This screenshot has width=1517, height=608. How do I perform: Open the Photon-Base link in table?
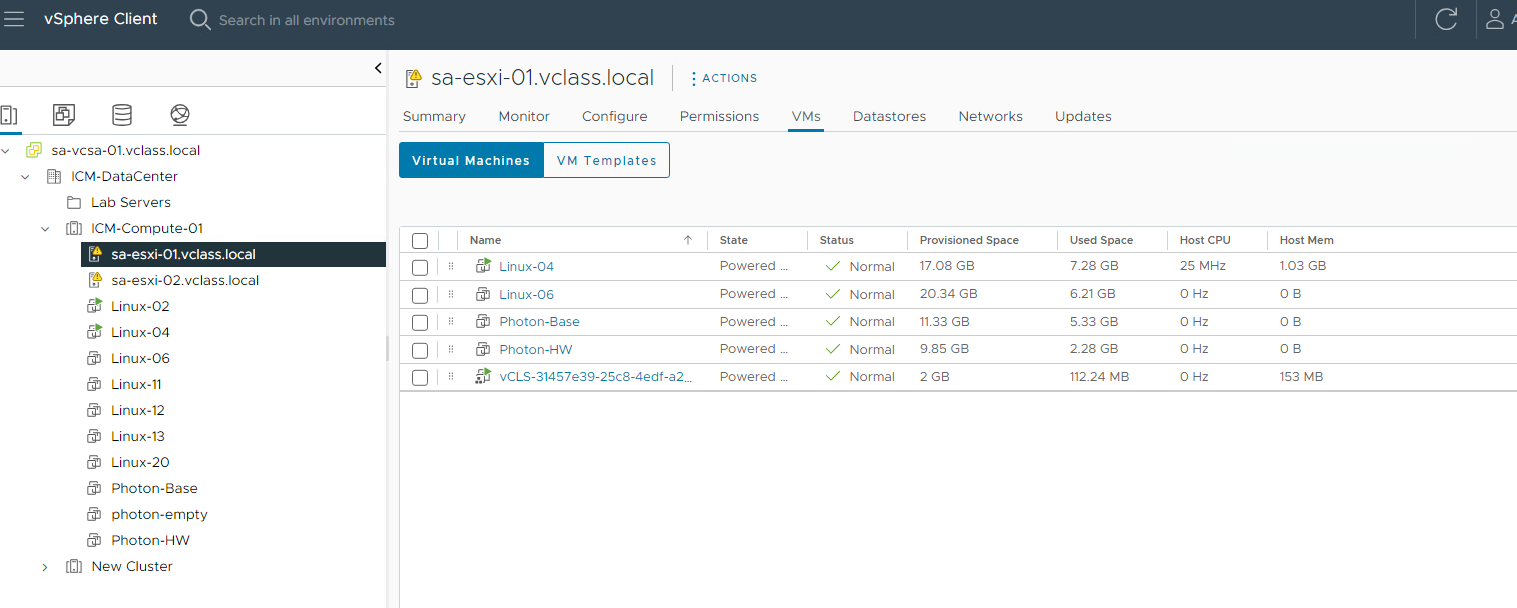click(539, 322)
